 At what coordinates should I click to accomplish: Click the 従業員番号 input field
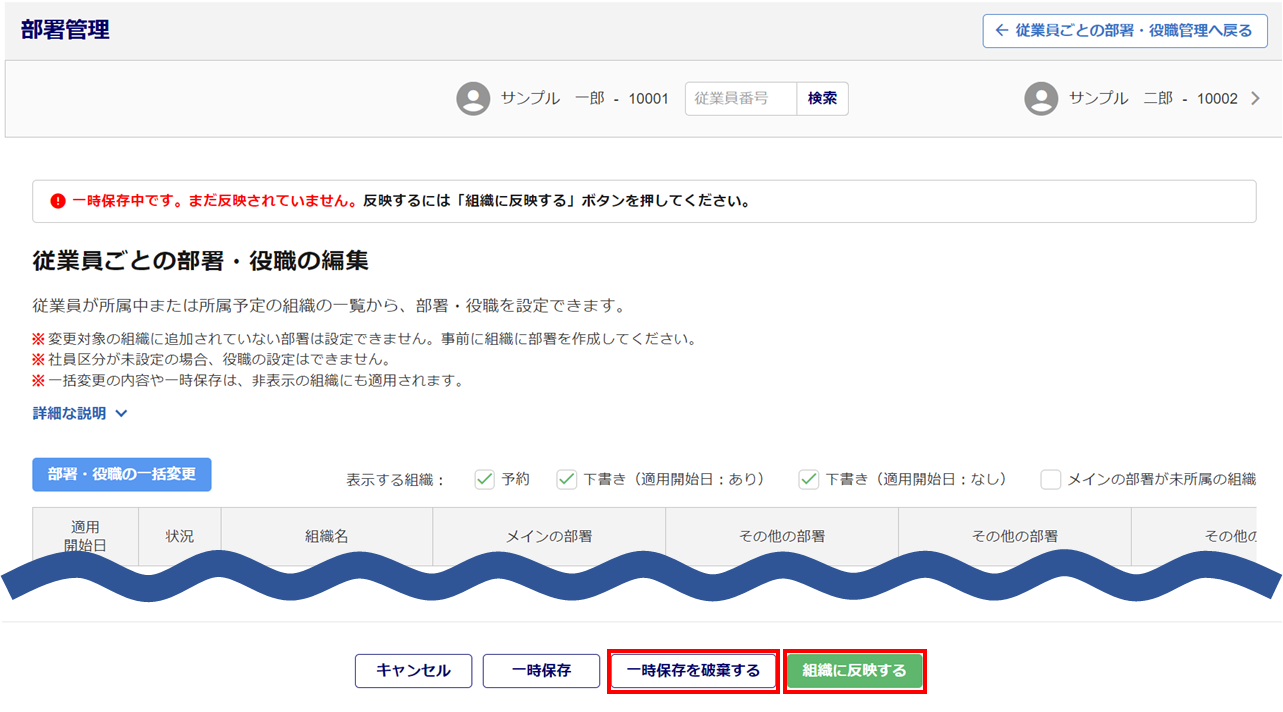[740, 99]
